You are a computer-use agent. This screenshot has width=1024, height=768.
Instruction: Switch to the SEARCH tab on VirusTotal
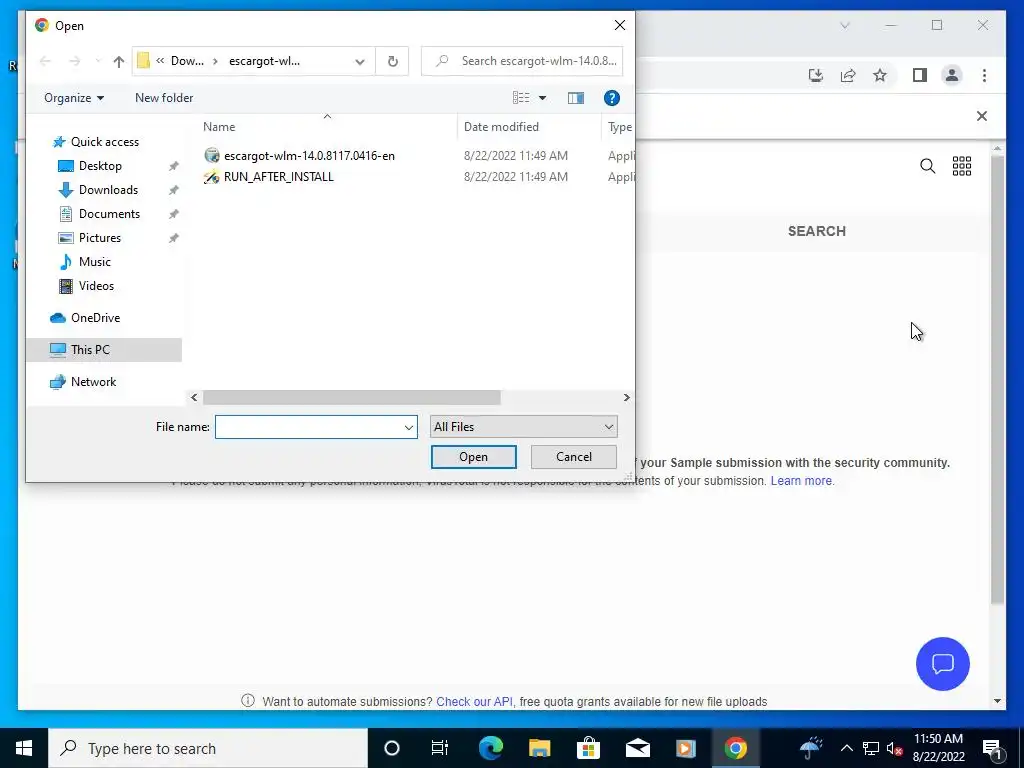pyautogui.click(x=816, y=231)
